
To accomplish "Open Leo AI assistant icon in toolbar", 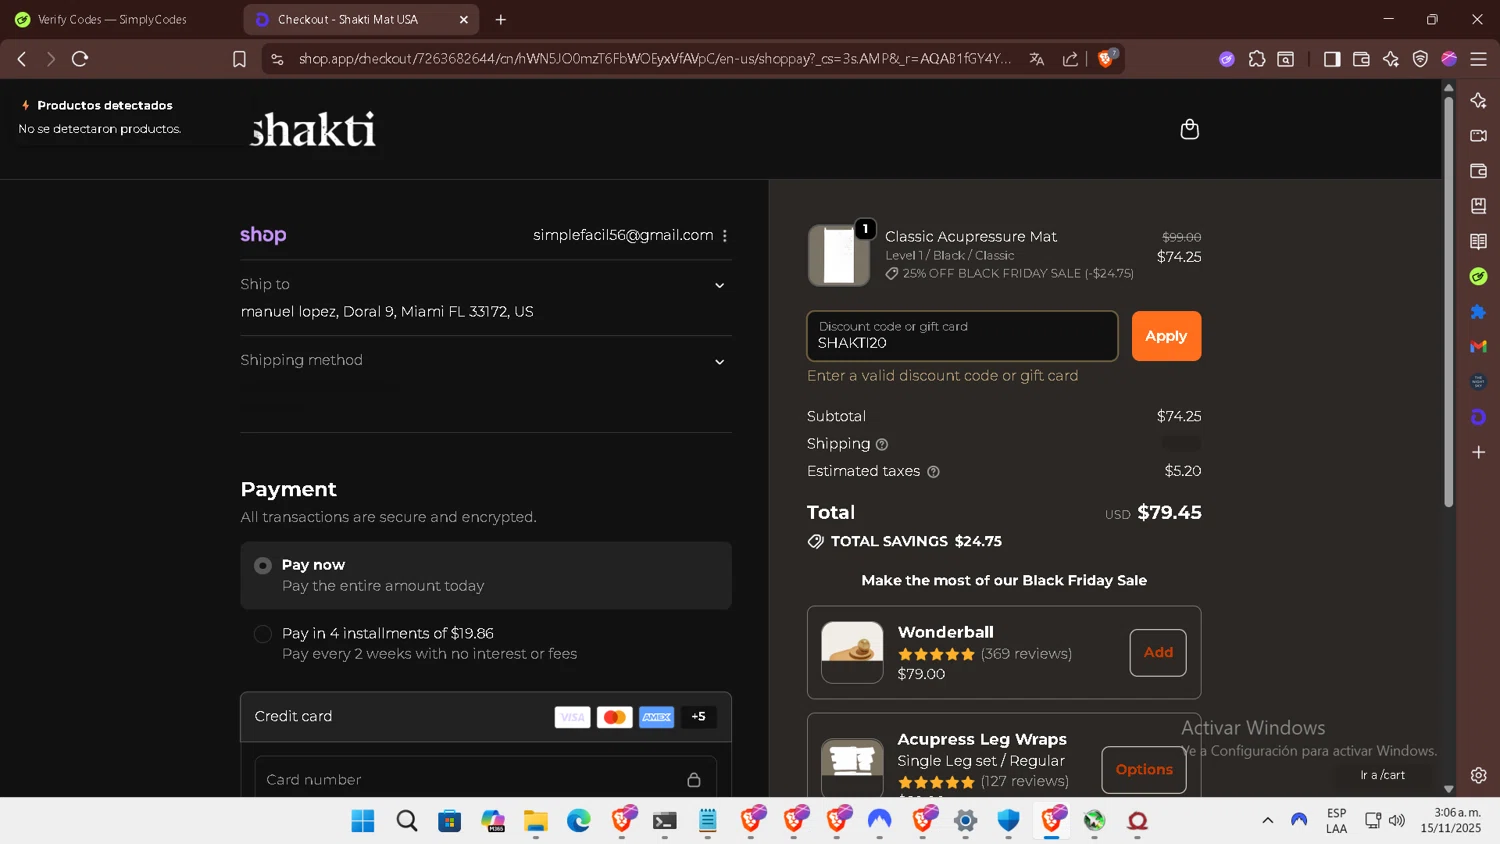I will pyautogui.click(x=1391, y=59).
